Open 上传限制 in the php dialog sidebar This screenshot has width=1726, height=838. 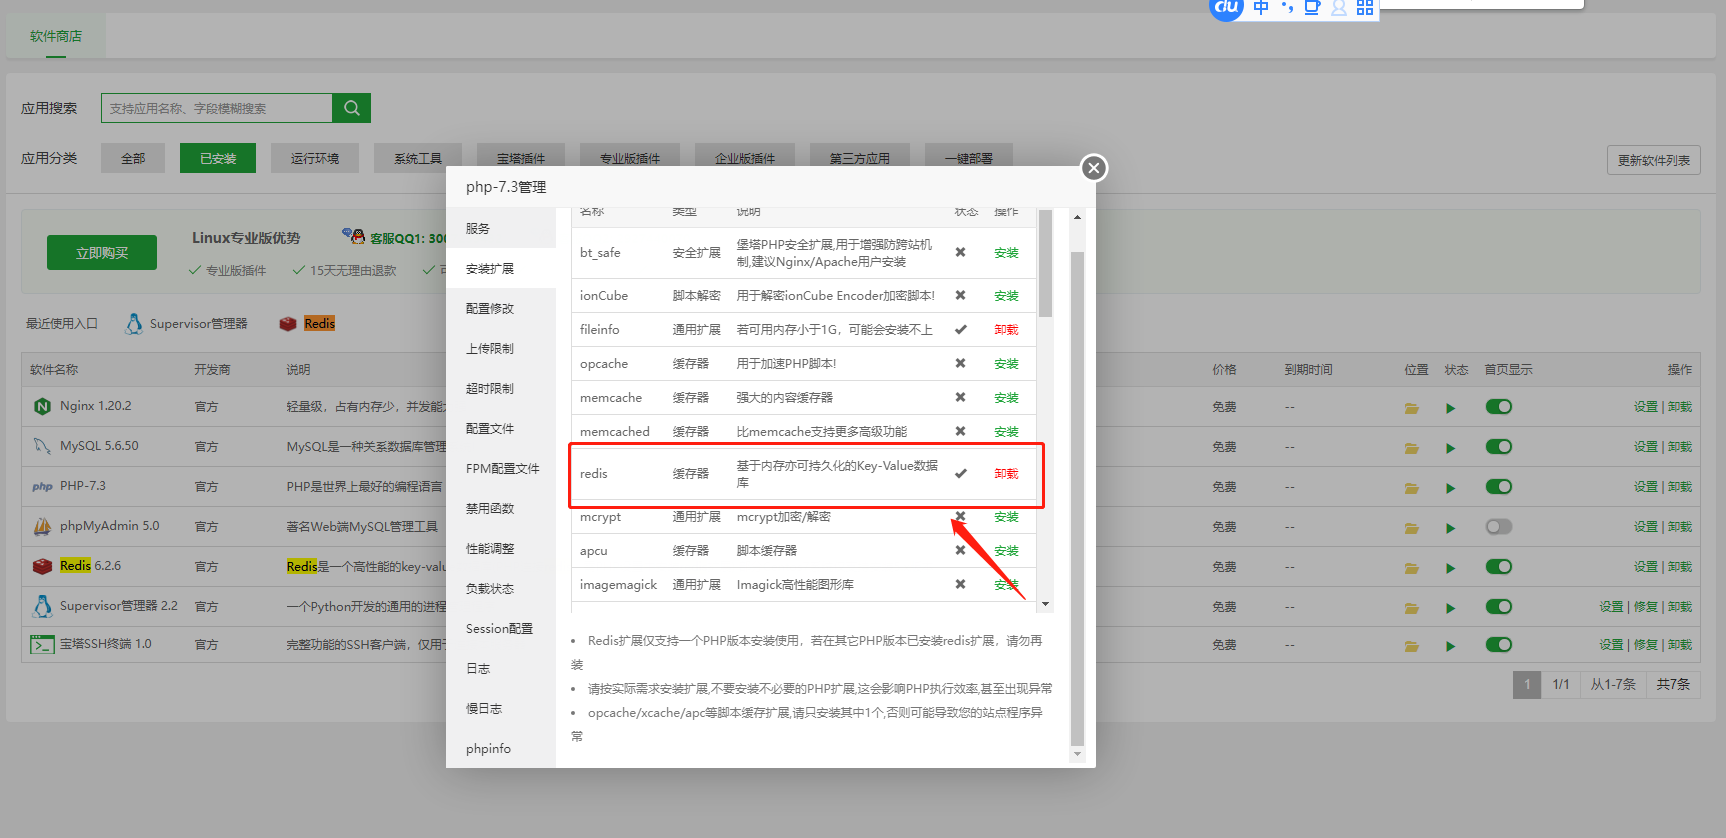click(501, 348)
